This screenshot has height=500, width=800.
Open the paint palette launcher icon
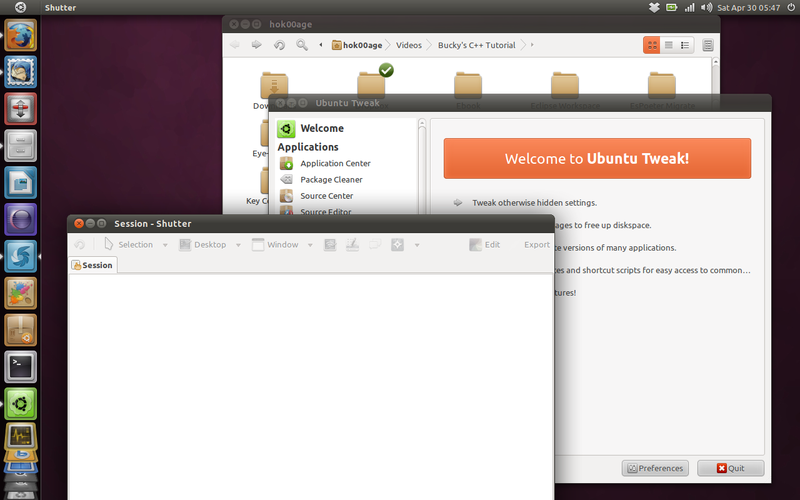[20, 293]
